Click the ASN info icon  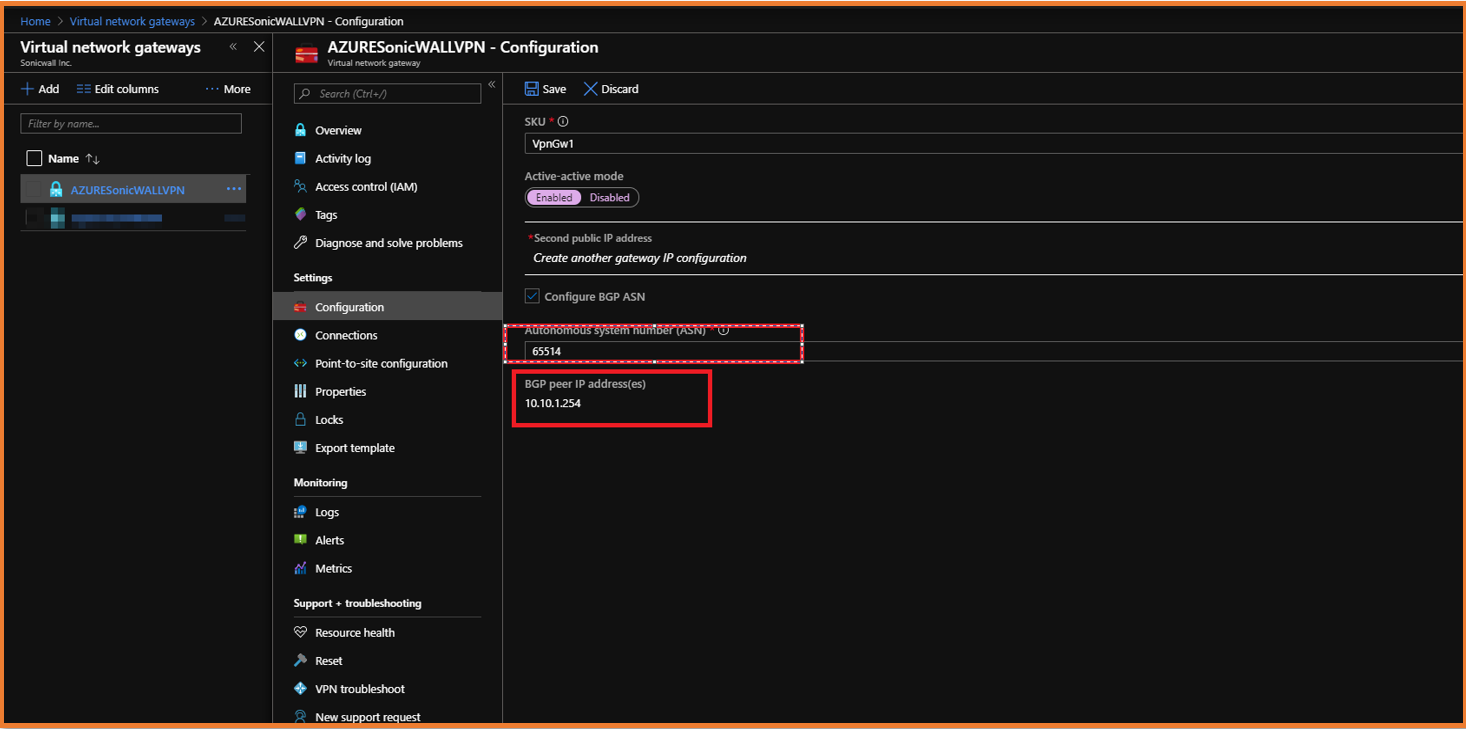pos(723,330)
